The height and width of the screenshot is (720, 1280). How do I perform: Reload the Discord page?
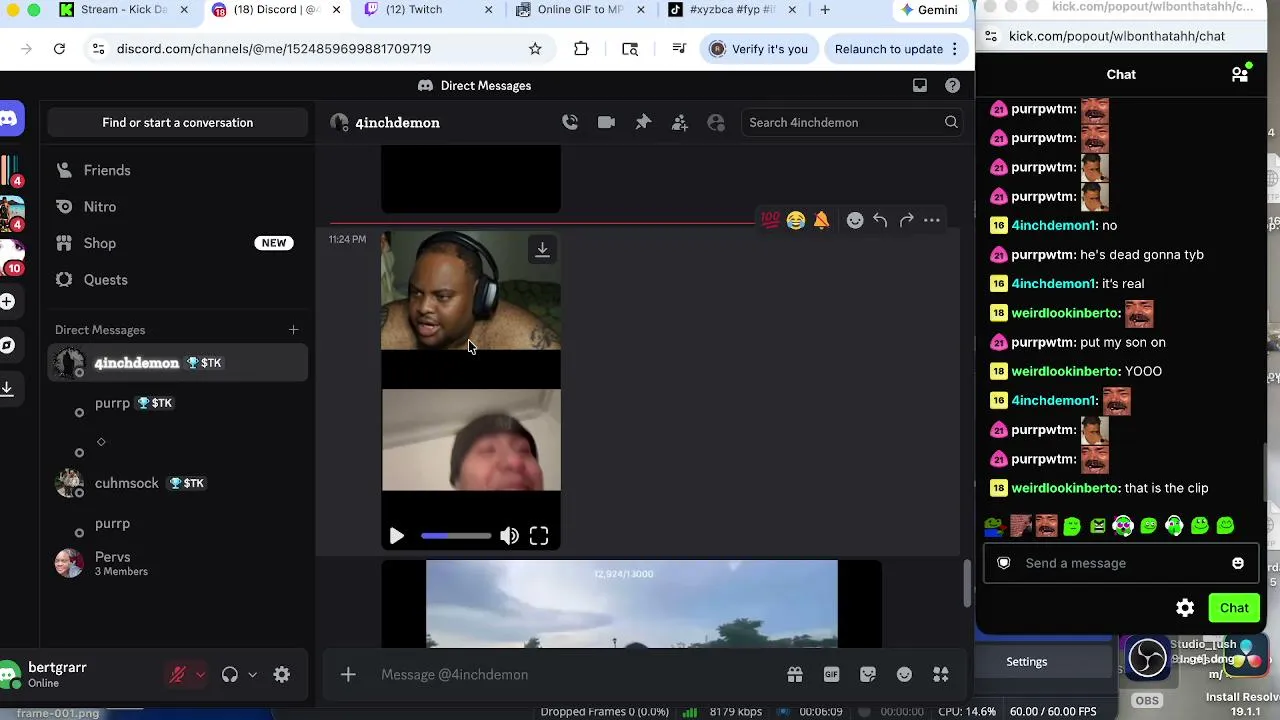(x=59, y=49)
